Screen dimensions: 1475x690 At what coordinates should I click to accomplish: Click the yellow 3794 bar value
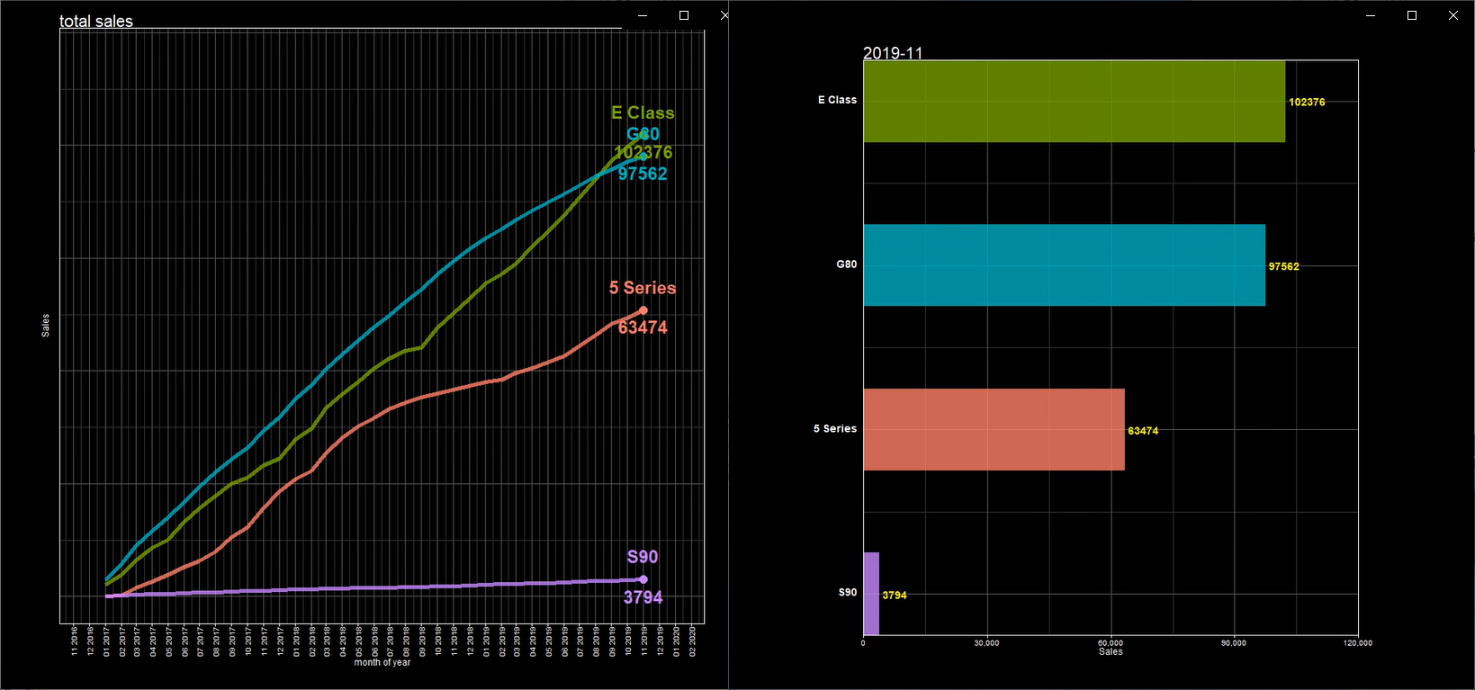[x=894, y=595]
